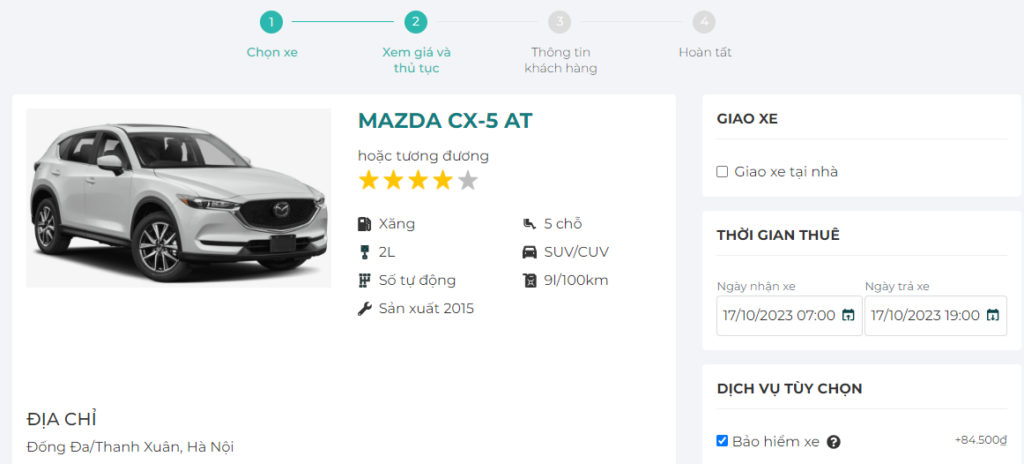1024x464 pixels.
Task: Go to step 3 Thông tin khách hàng
Action: (x=560, y=21)
